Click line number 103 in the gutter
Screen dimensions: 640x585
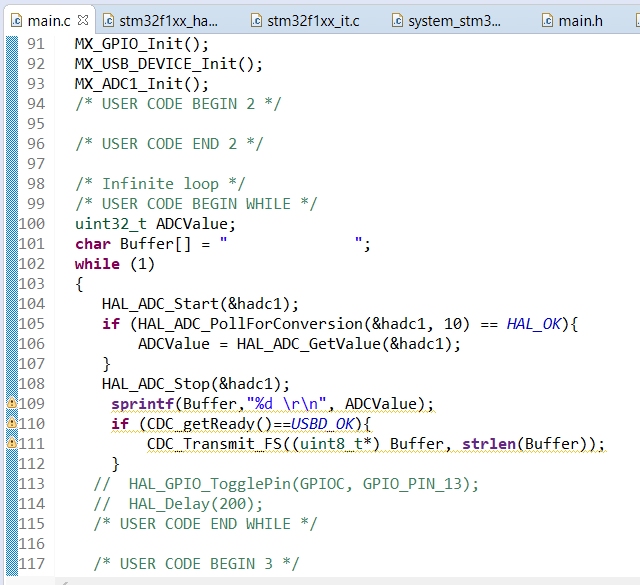coord(32,284)
